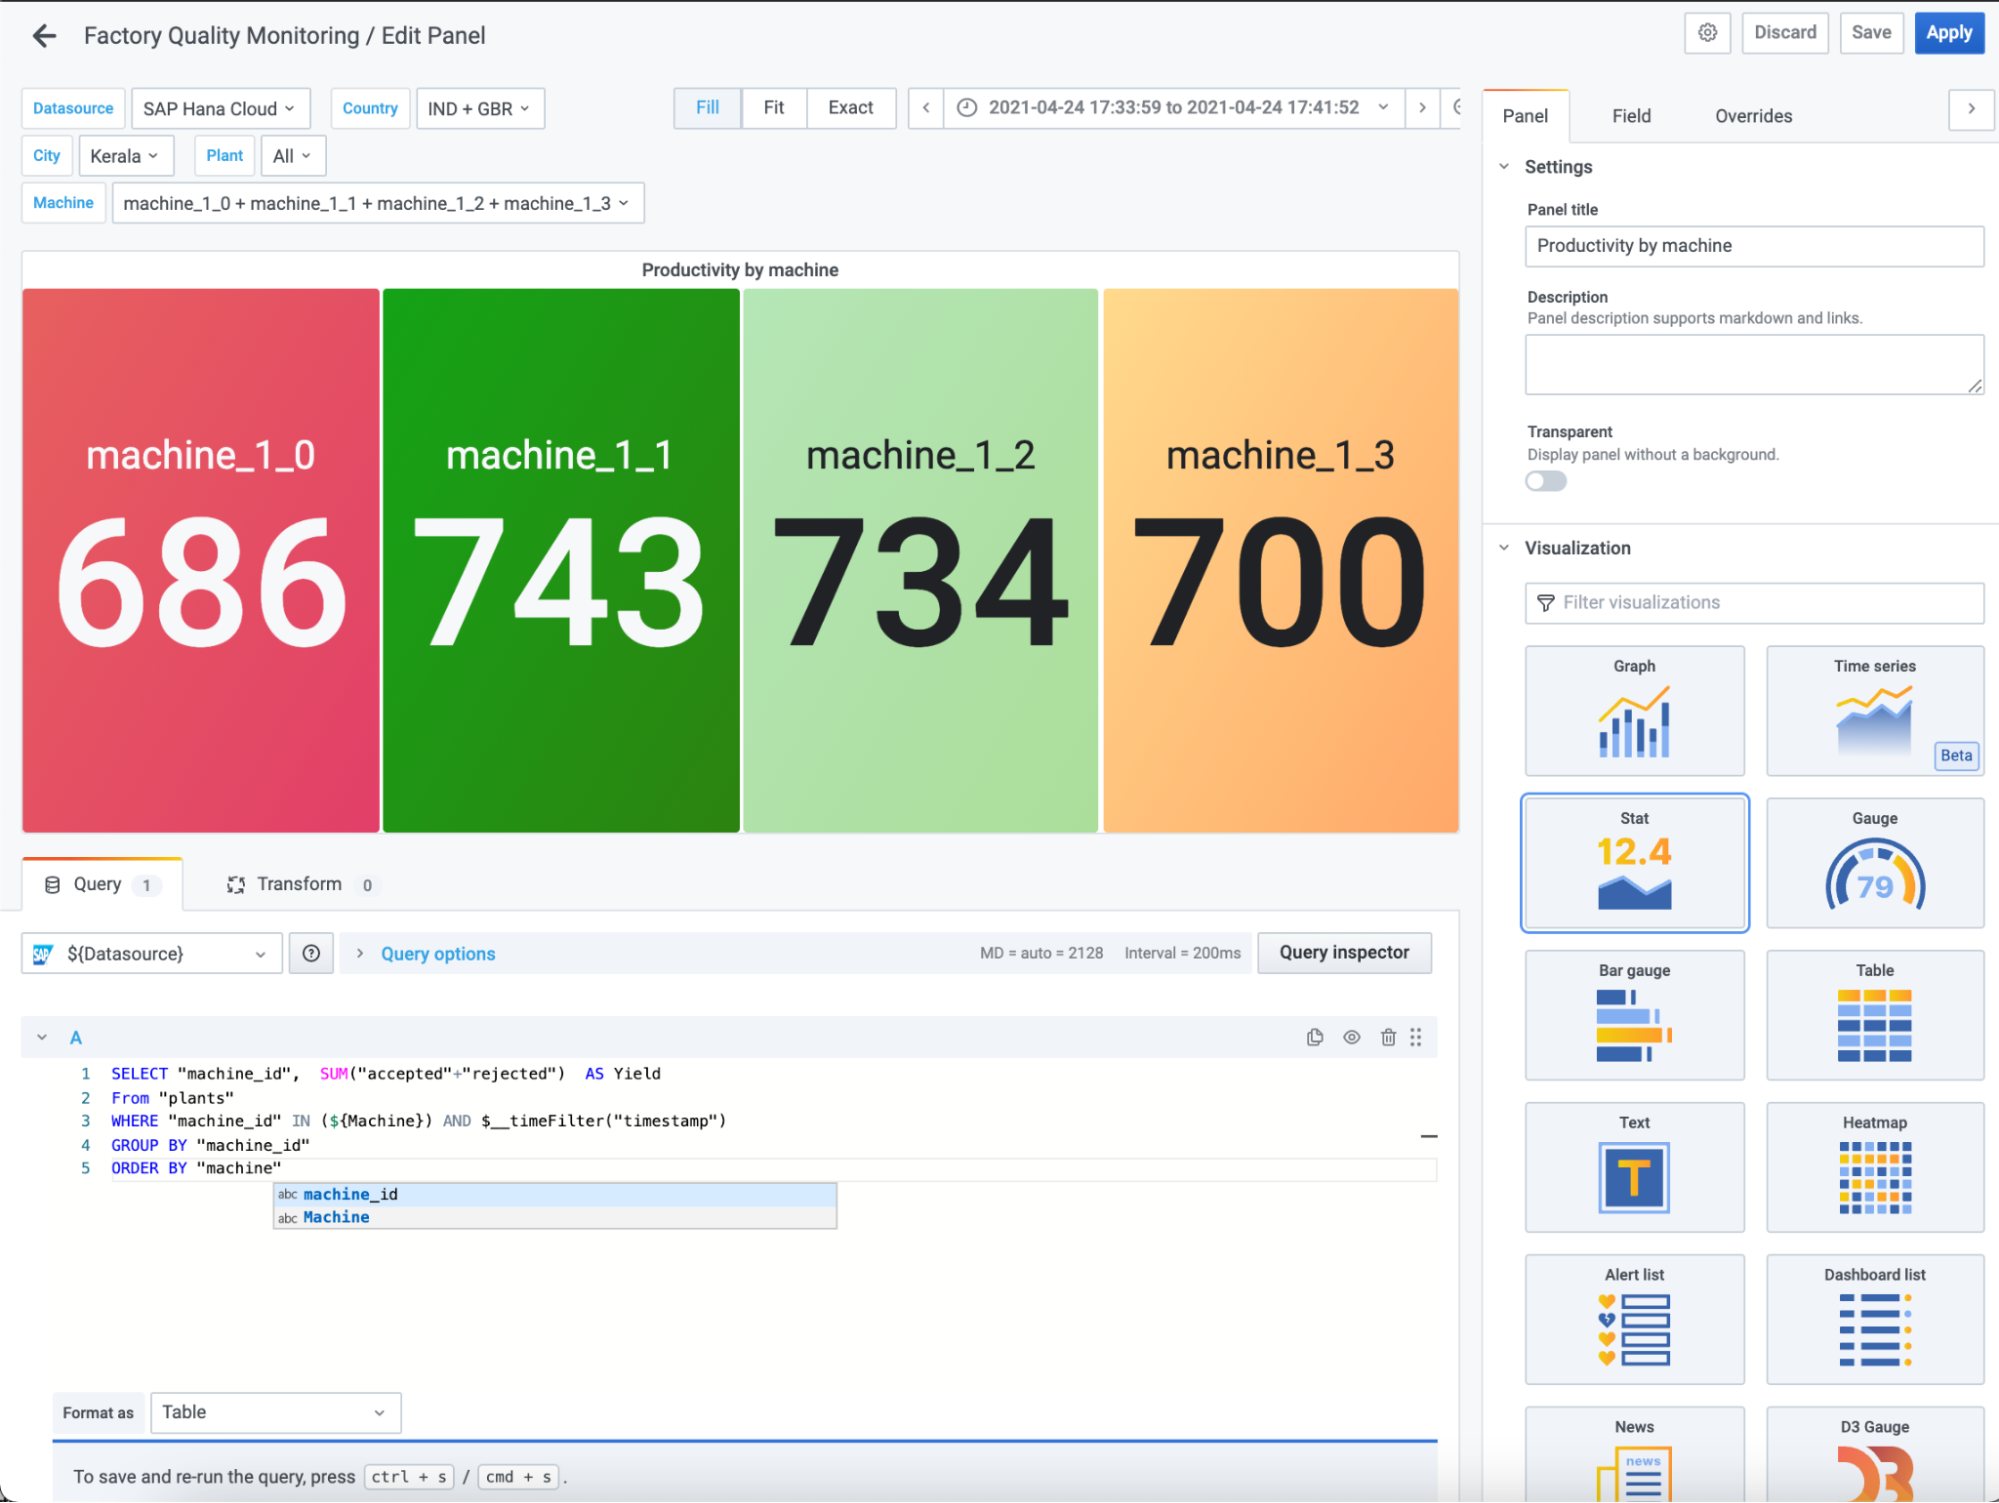Click the duplicate query icon
The width and height of the screenshot is (1999, 1503).
click(x=1315, y=1037)
